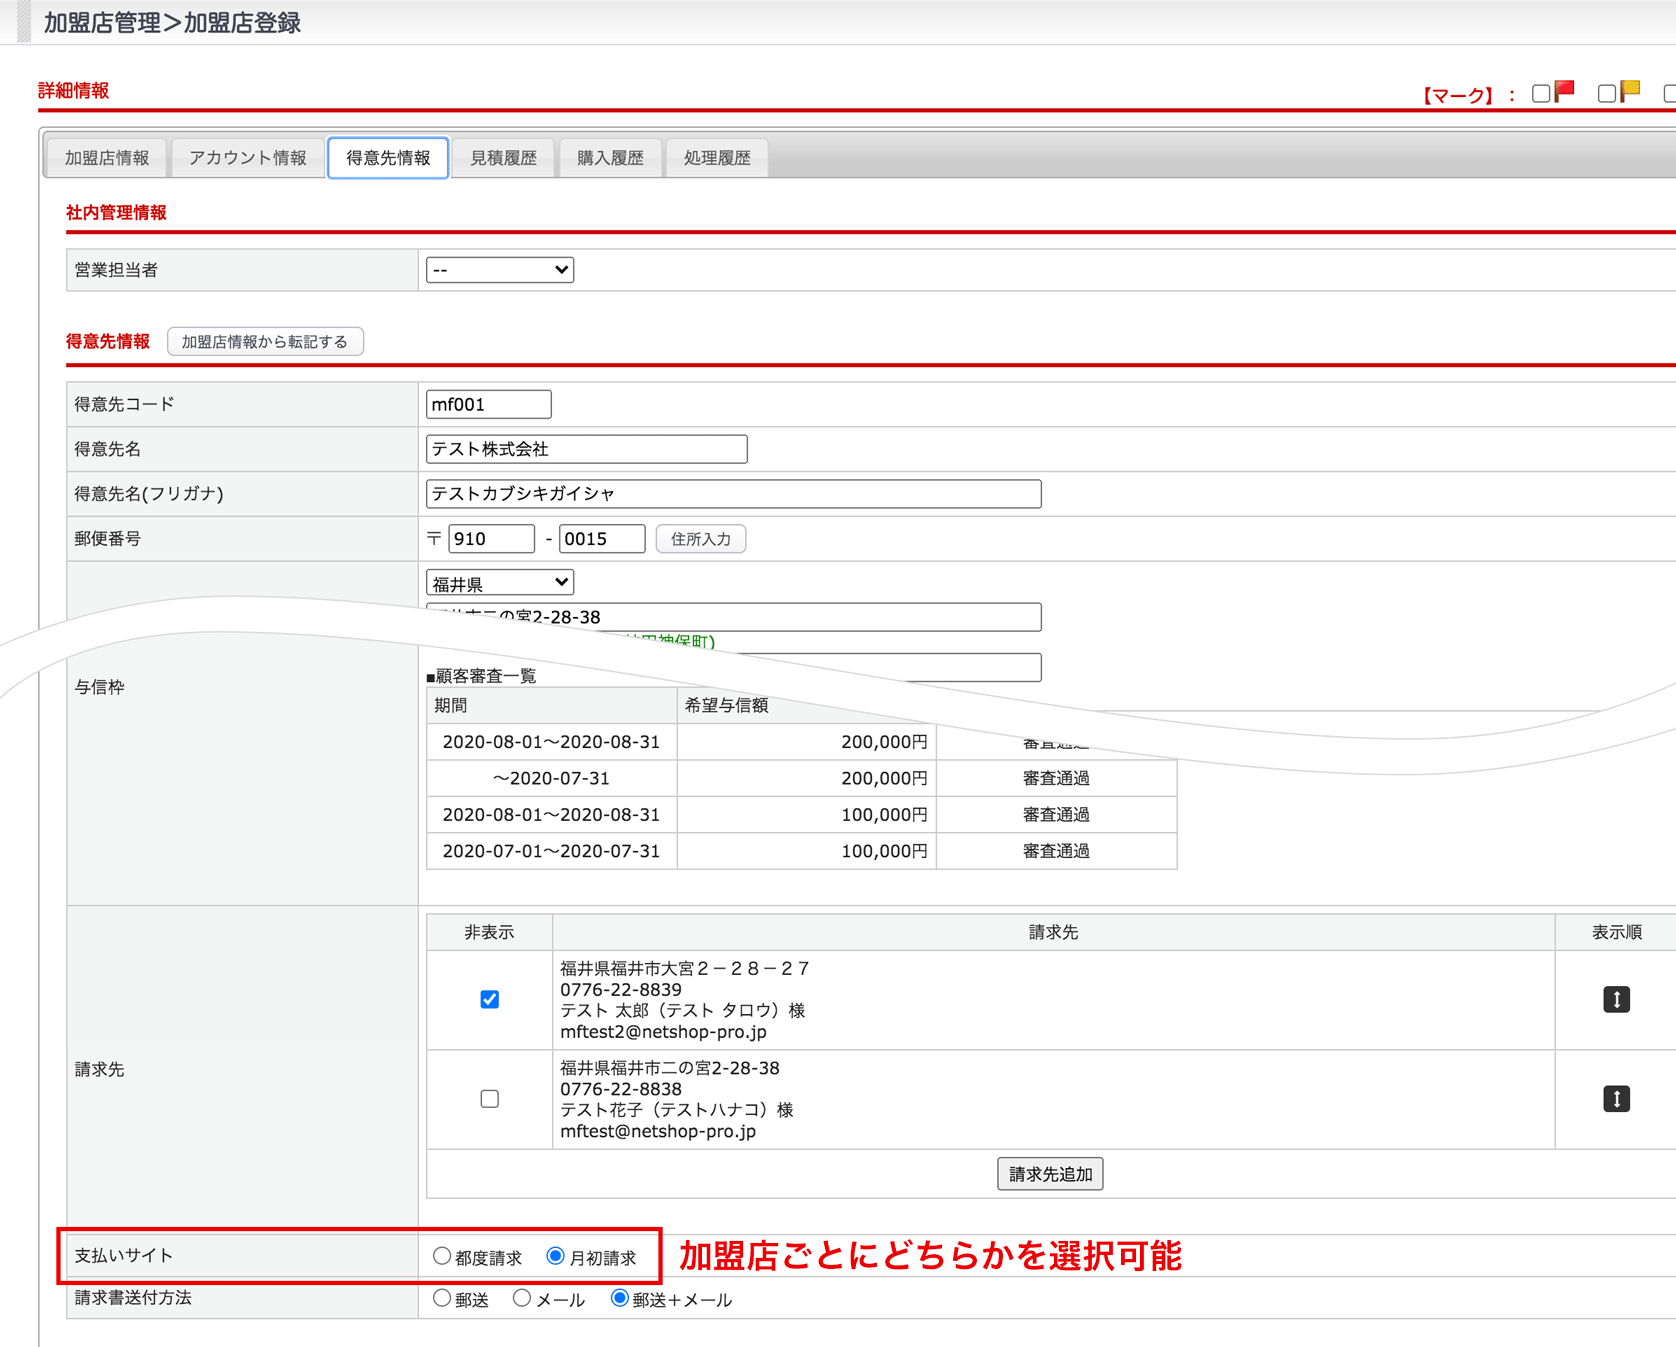
Task: Select 郵送 as invoice delivery method
Action: (442, 1298)
